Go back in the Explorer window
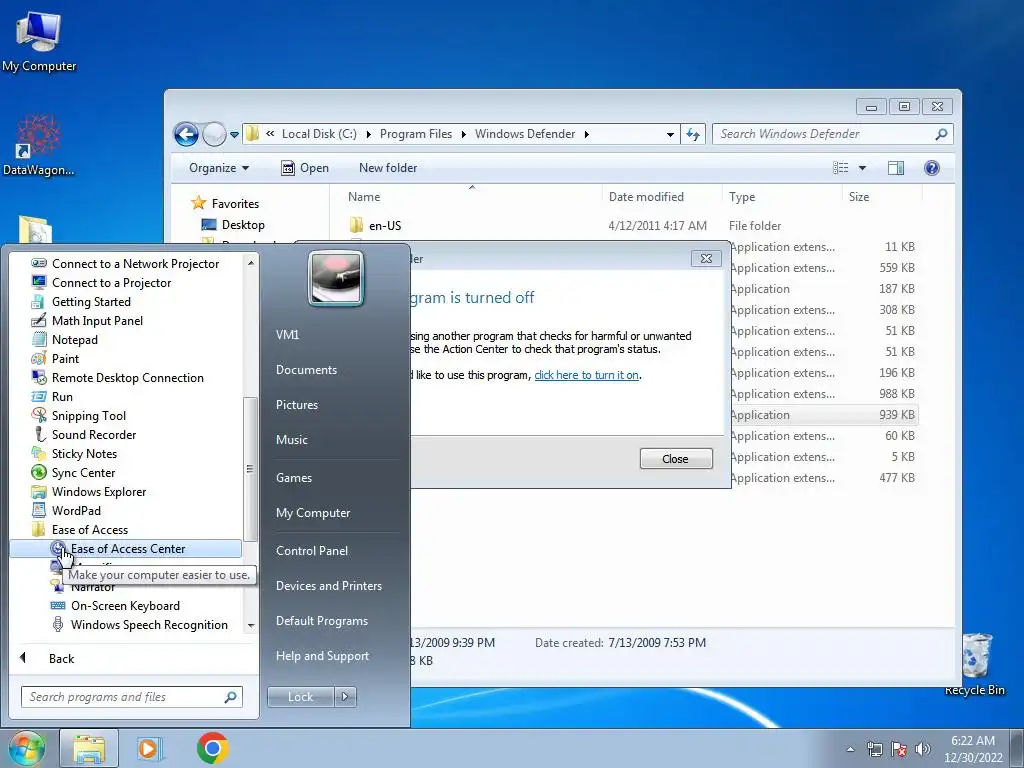This screenshot has width=1024, height=768. [x=186, y=135]
